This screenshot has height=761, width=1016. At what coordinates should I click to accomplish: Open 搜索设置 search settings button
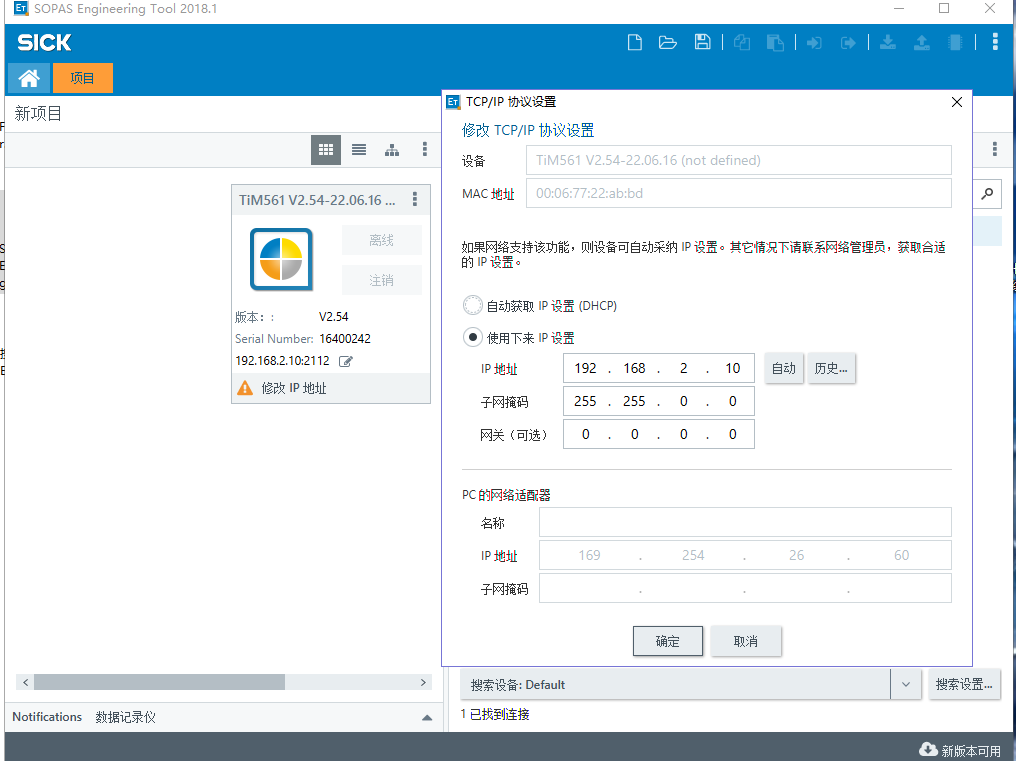964,685
